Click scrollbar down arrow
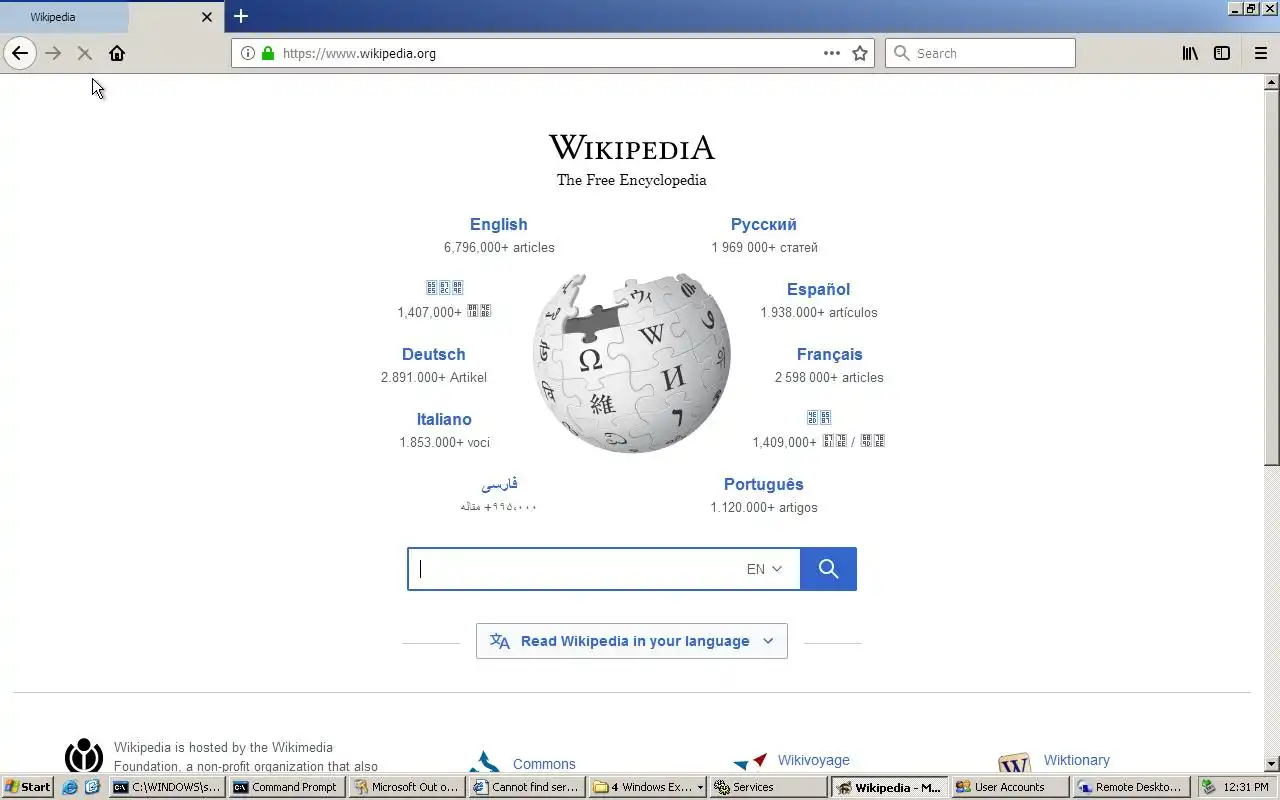This screenshot has width=1280, height=800. [1271, 765]
